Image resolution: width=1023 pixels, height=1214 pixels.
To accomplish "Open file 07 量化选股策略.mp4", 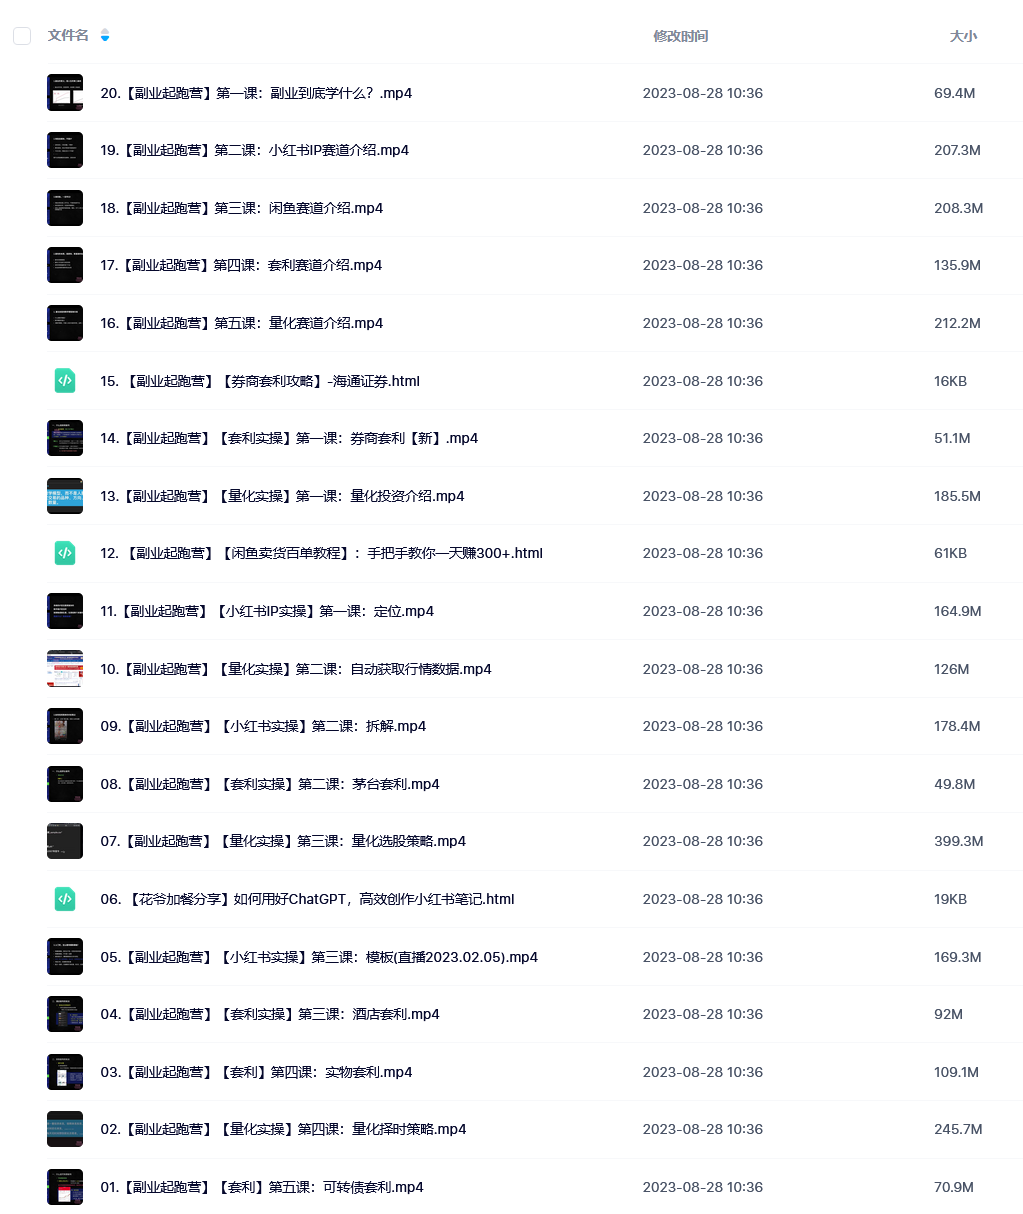I will click(x=283, y=841).
